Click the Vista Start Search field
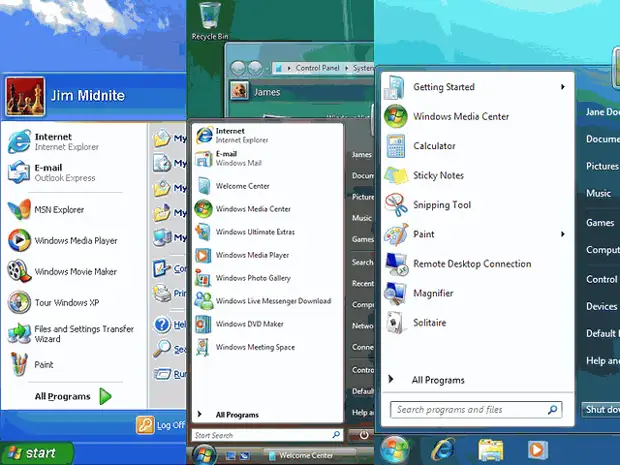 tap(258, 436)
